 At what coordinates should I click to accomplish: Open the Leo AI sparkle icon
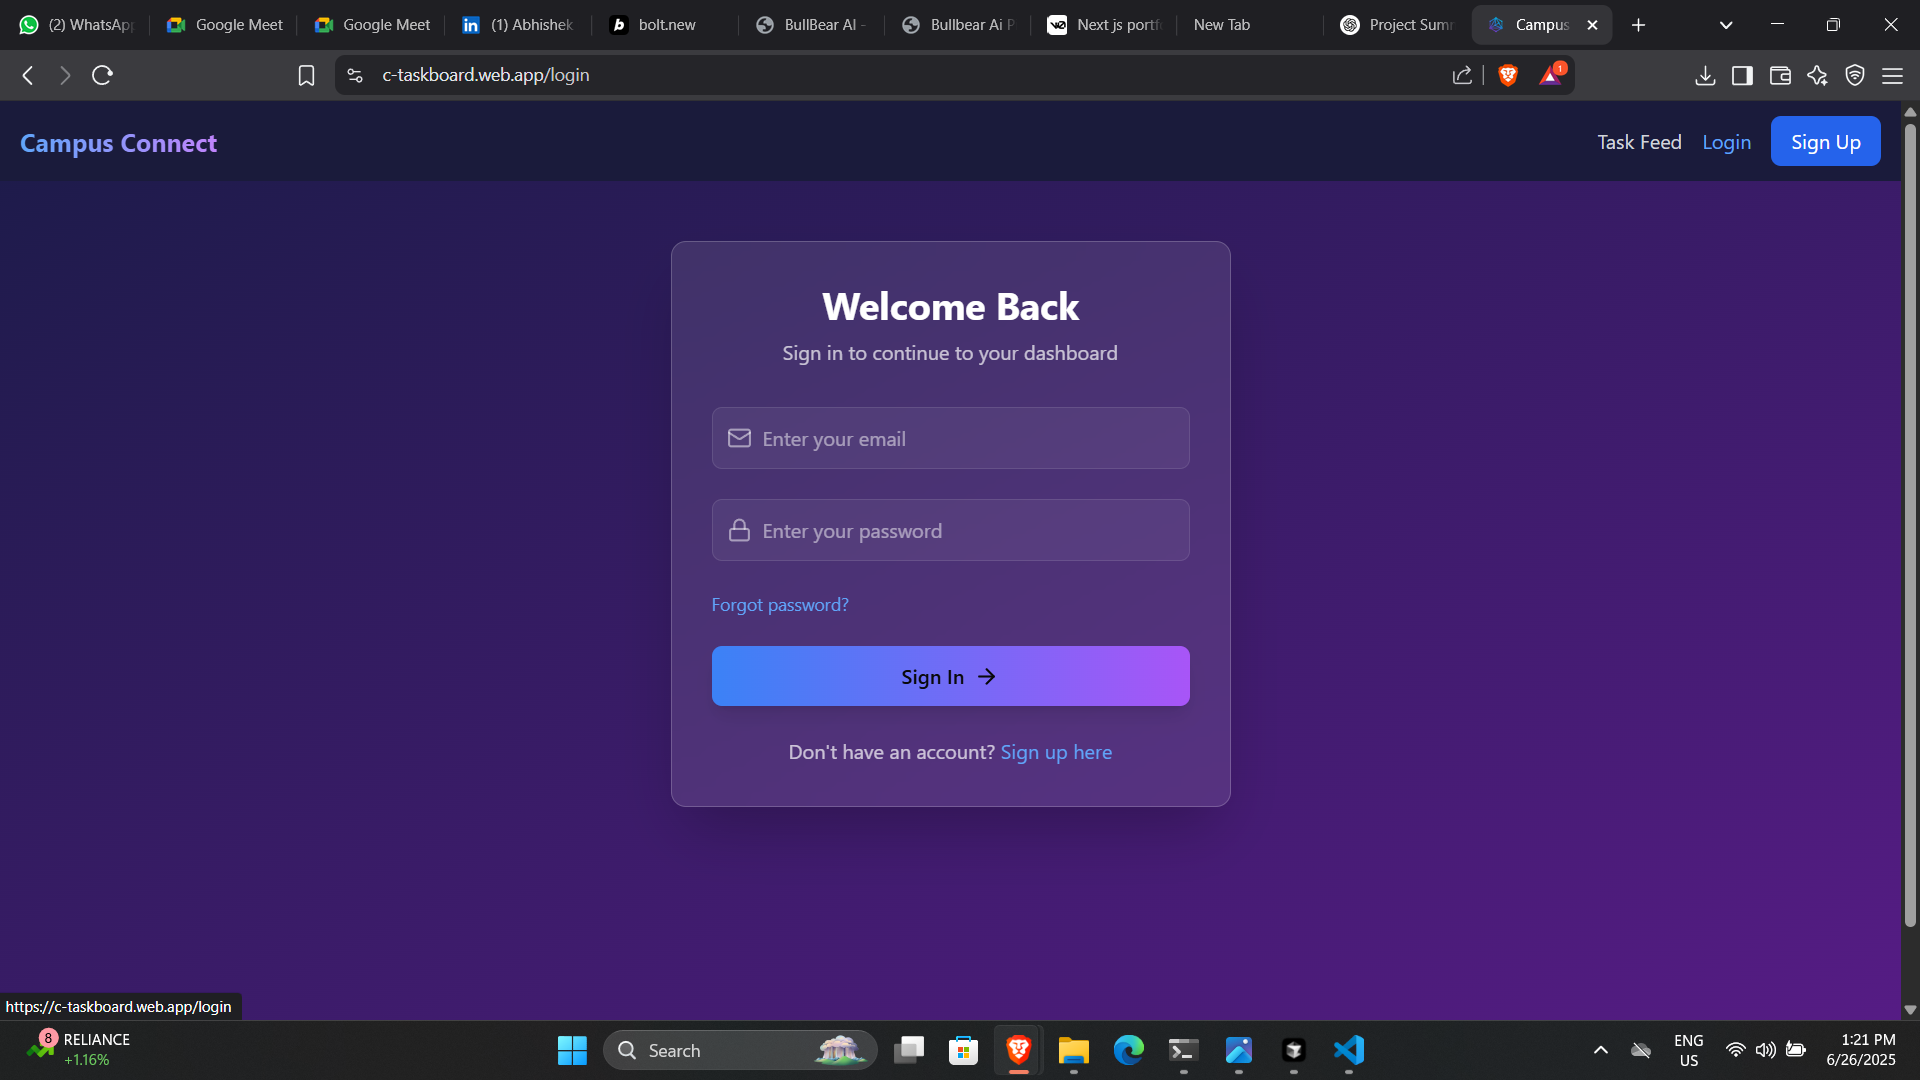point(1817,75)
